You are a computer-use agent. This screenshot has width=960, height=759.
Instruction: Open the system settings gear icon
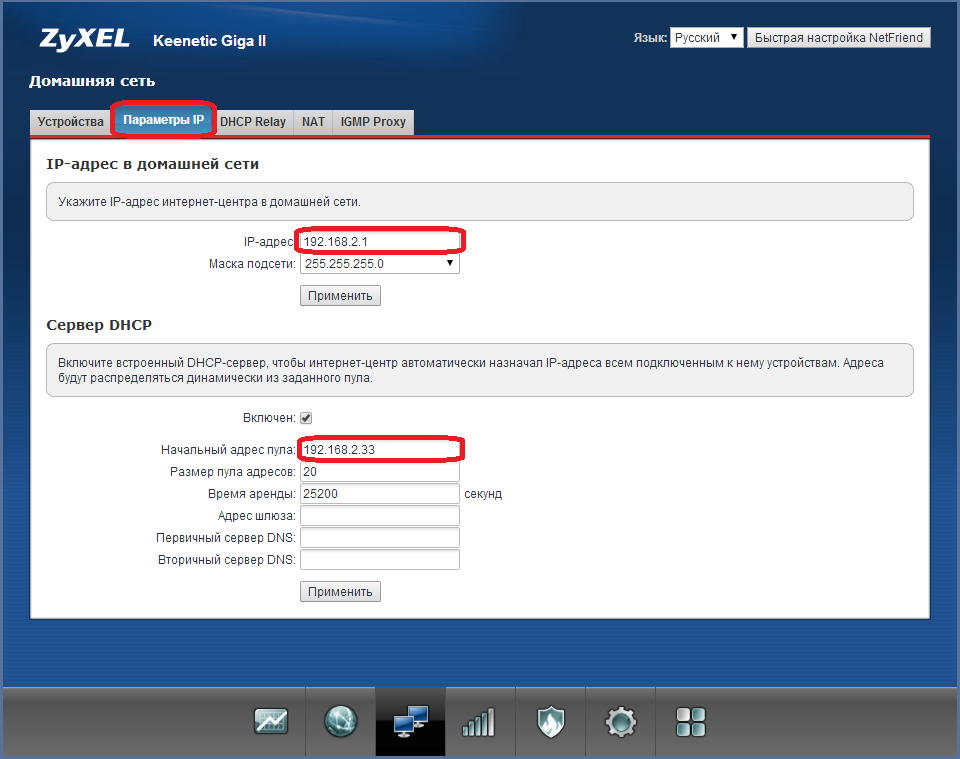point(621,721)
